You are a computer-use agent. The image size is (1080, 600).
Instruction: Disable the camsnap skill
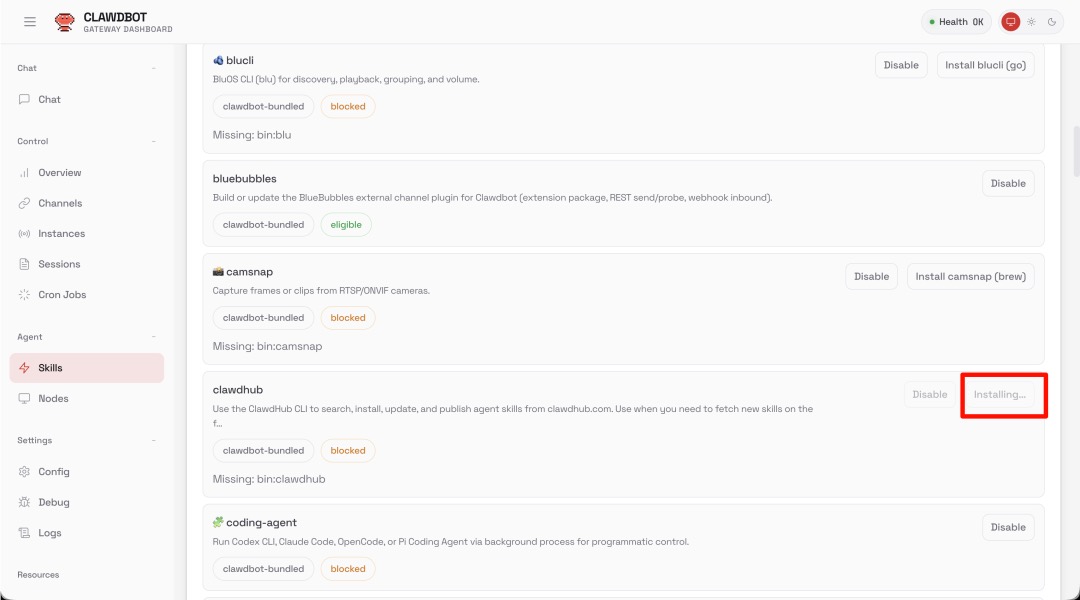tap(871, 276)
